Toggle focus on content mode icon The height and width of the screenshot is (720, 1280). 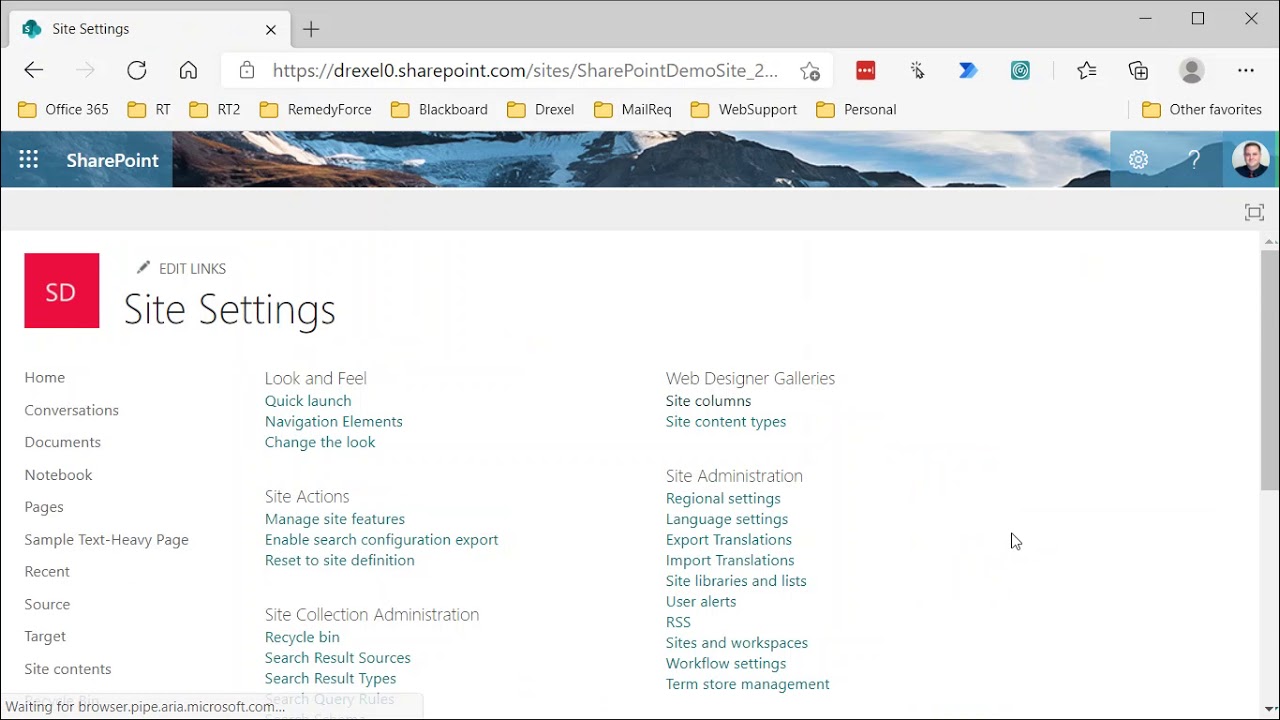tap(1254, 212)
